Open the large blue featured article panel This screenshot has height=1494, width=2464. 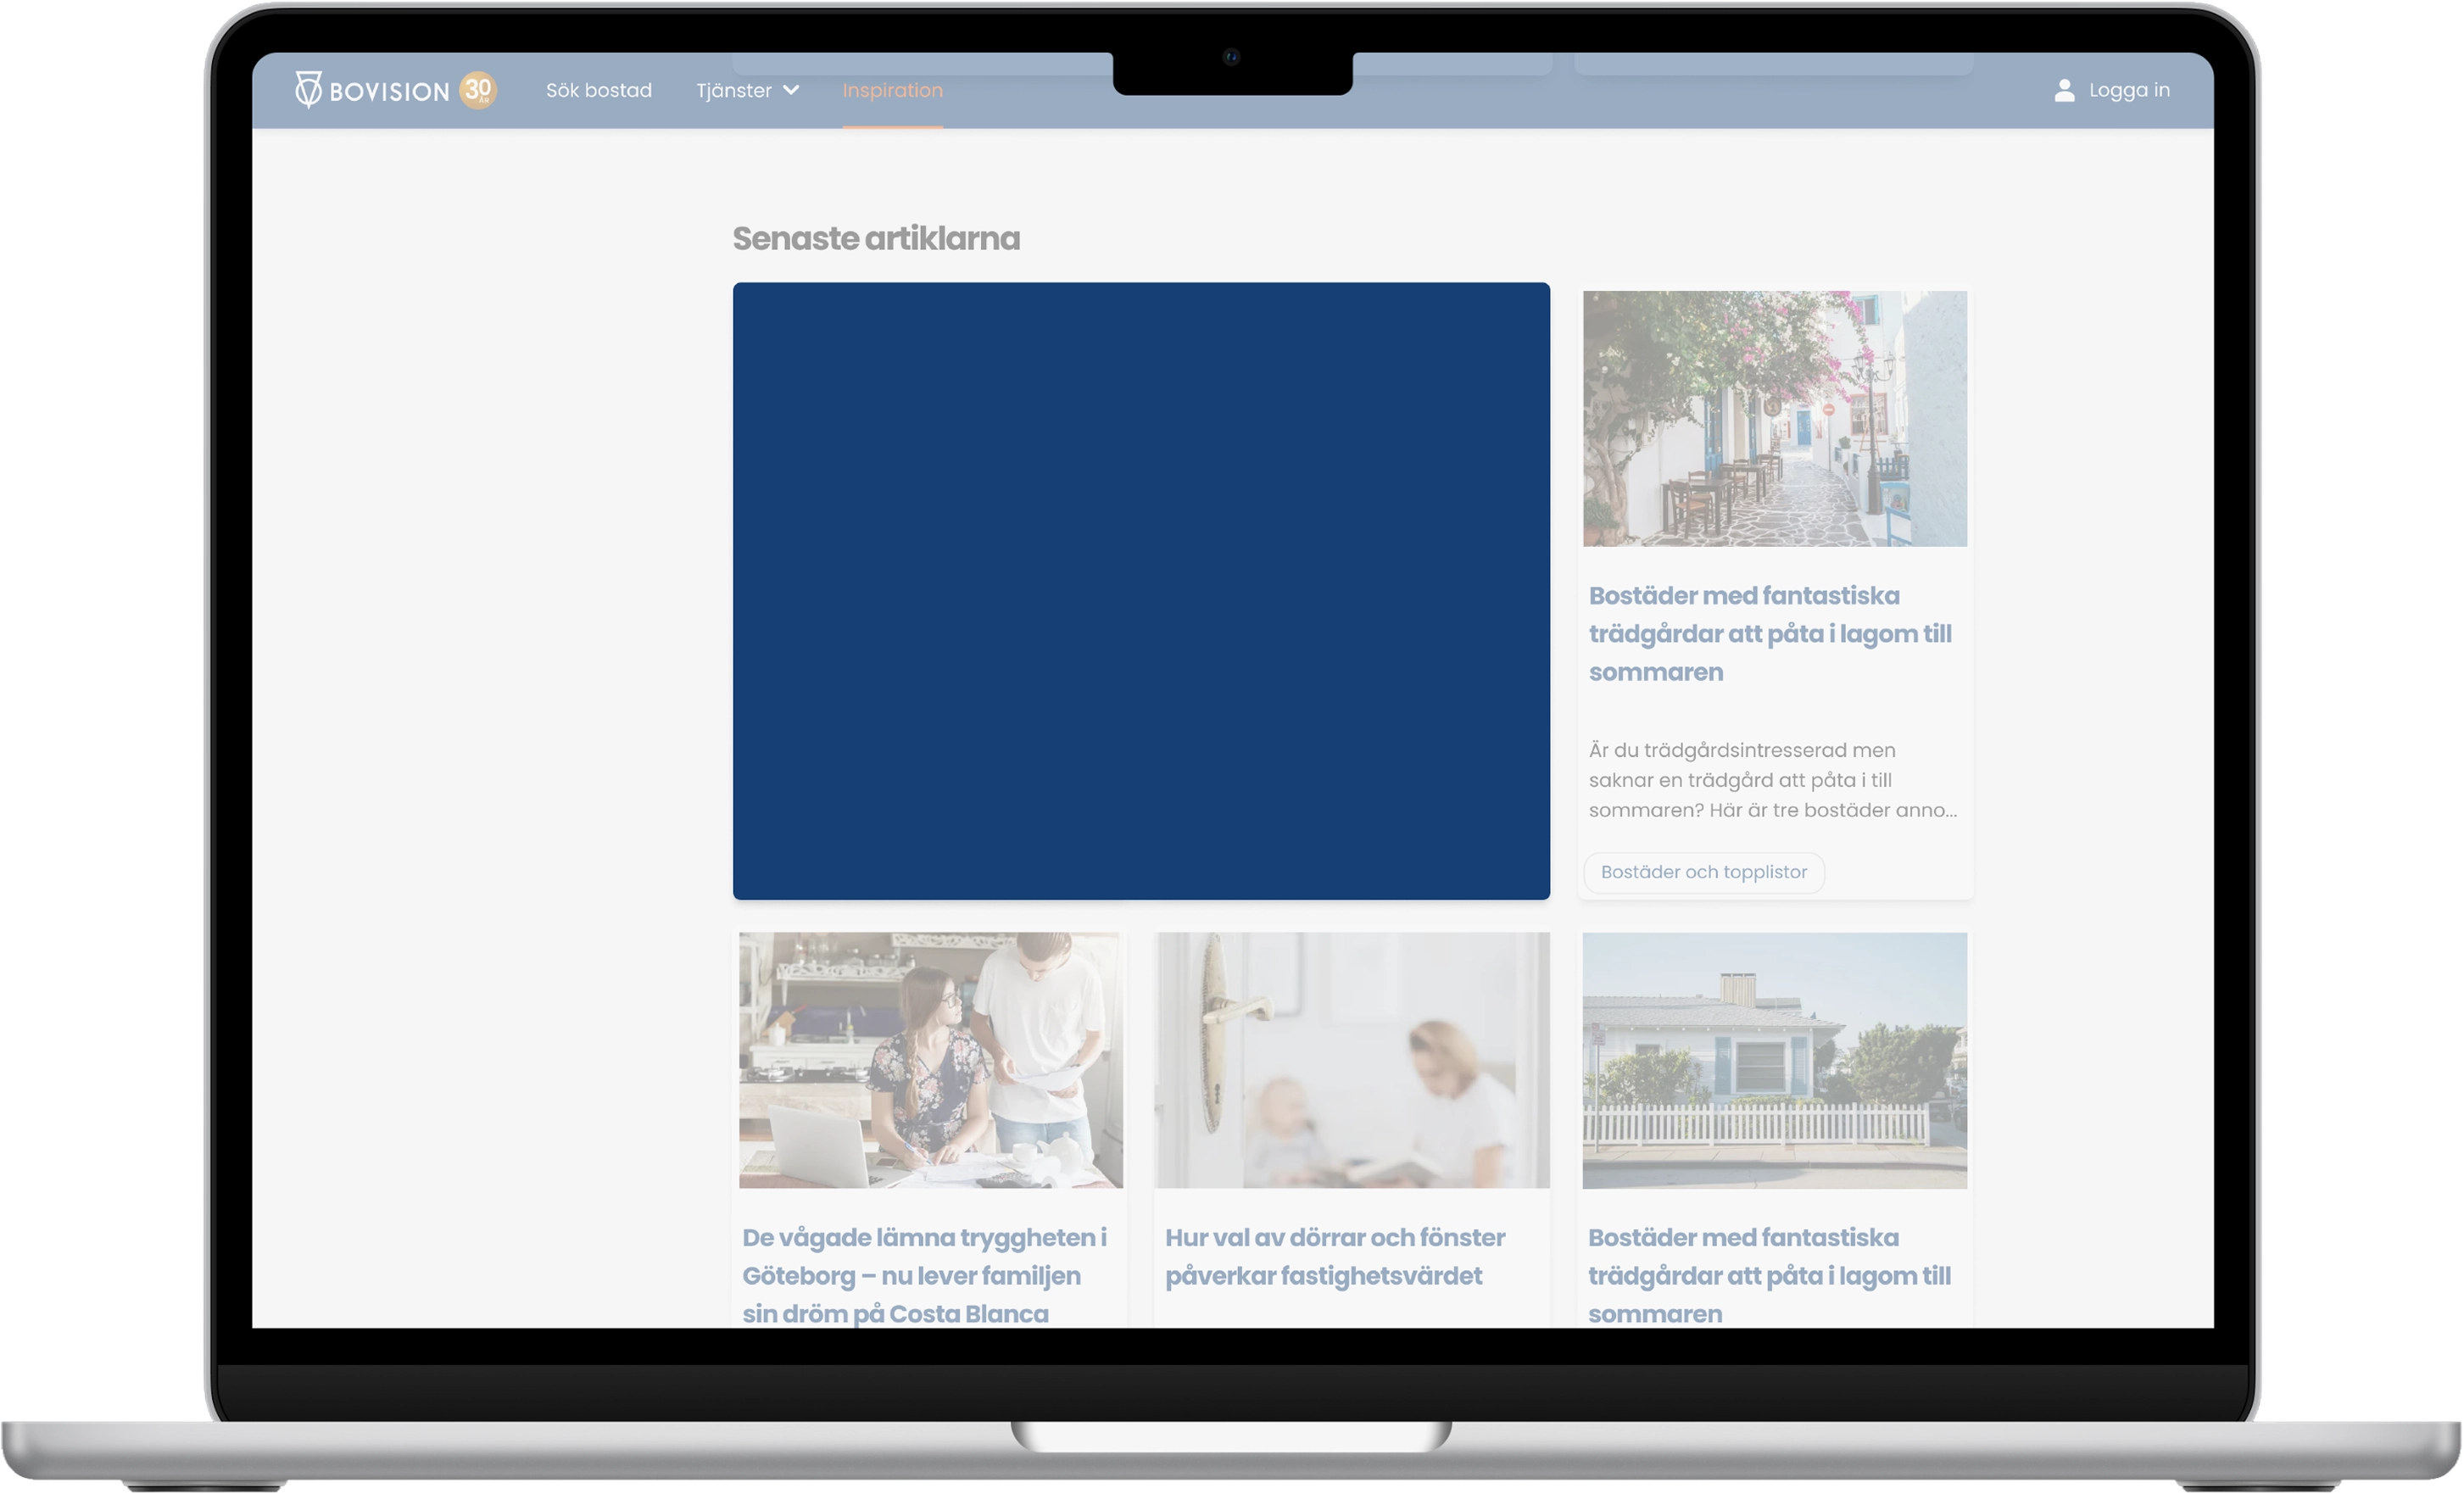pyautogui.click(x=1141, y=591)
